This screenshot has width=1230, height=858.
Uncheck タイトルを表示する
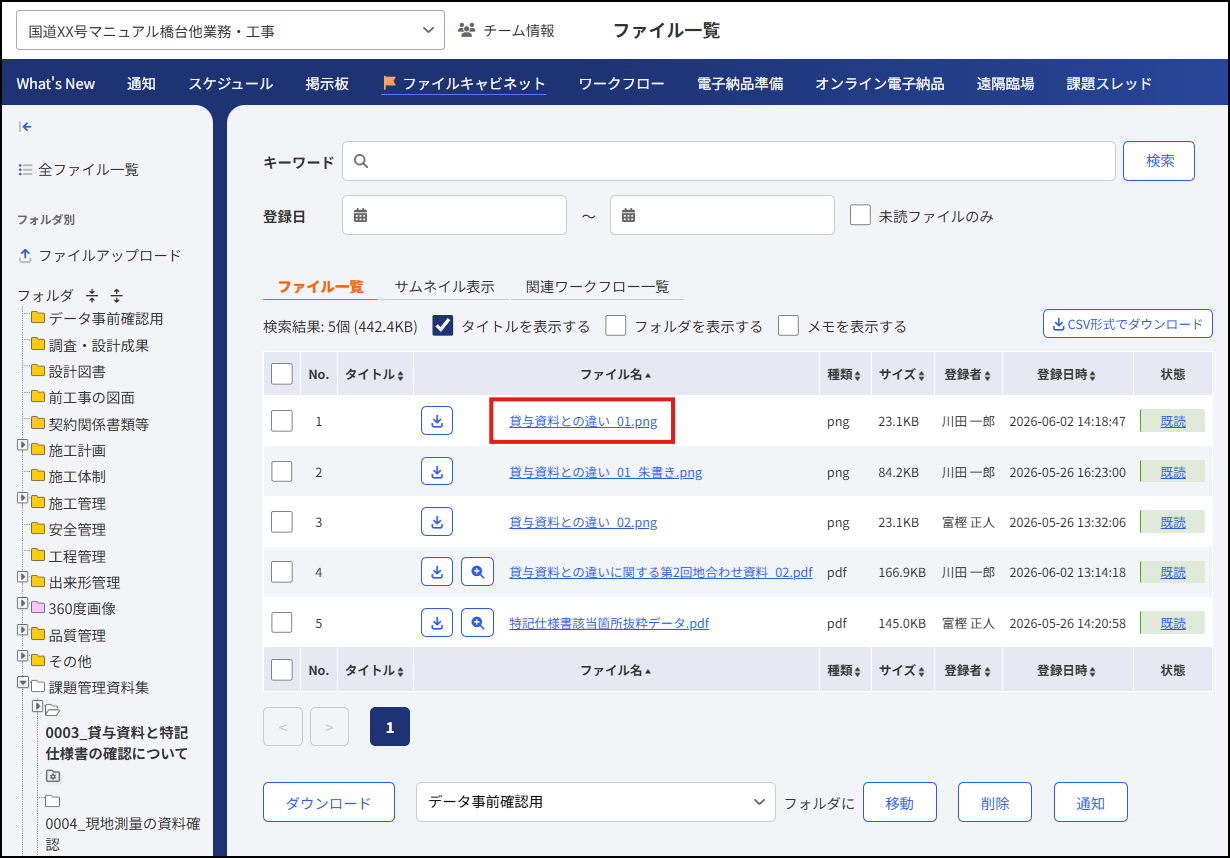(443, 326)
